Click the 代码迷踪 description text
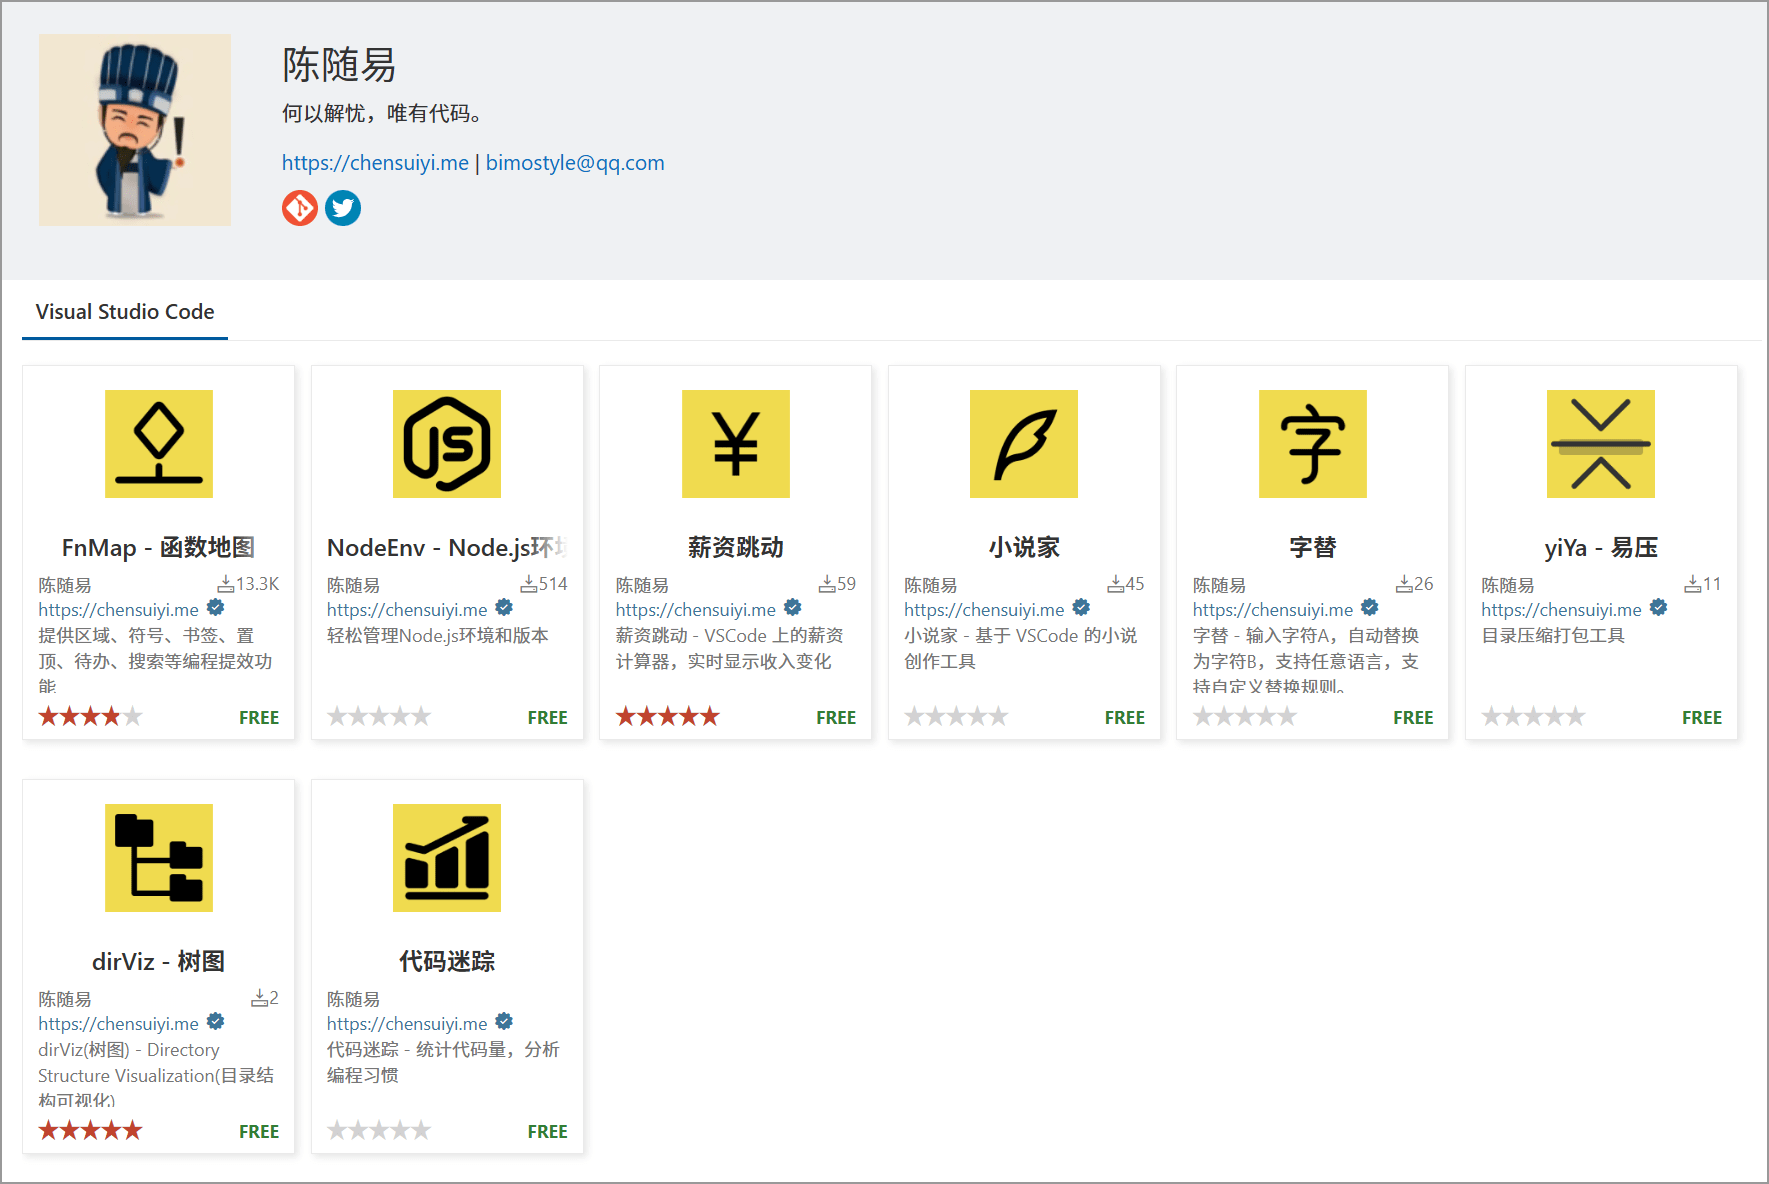 pos(443,1063)
